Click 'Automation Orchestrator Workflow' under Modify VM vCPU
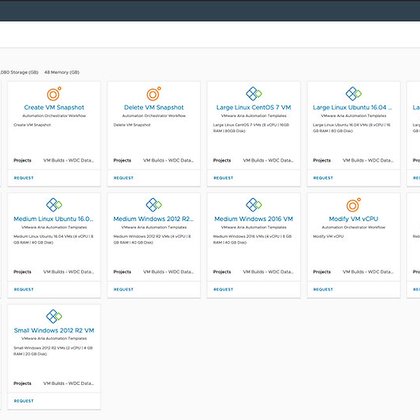Screen dimensions: 420x420 pyautogui.click(x=354, y=227)
